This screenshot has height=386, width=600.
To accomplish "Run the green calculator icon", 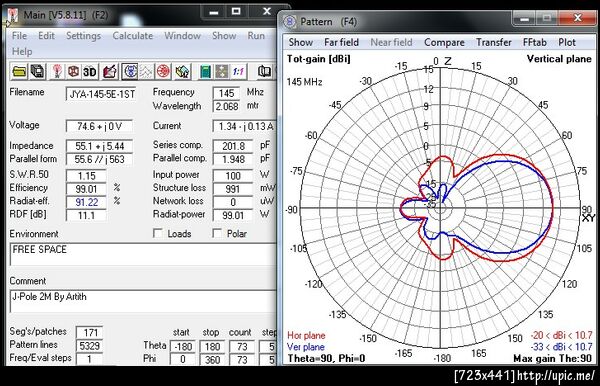I will pos(205,71).
